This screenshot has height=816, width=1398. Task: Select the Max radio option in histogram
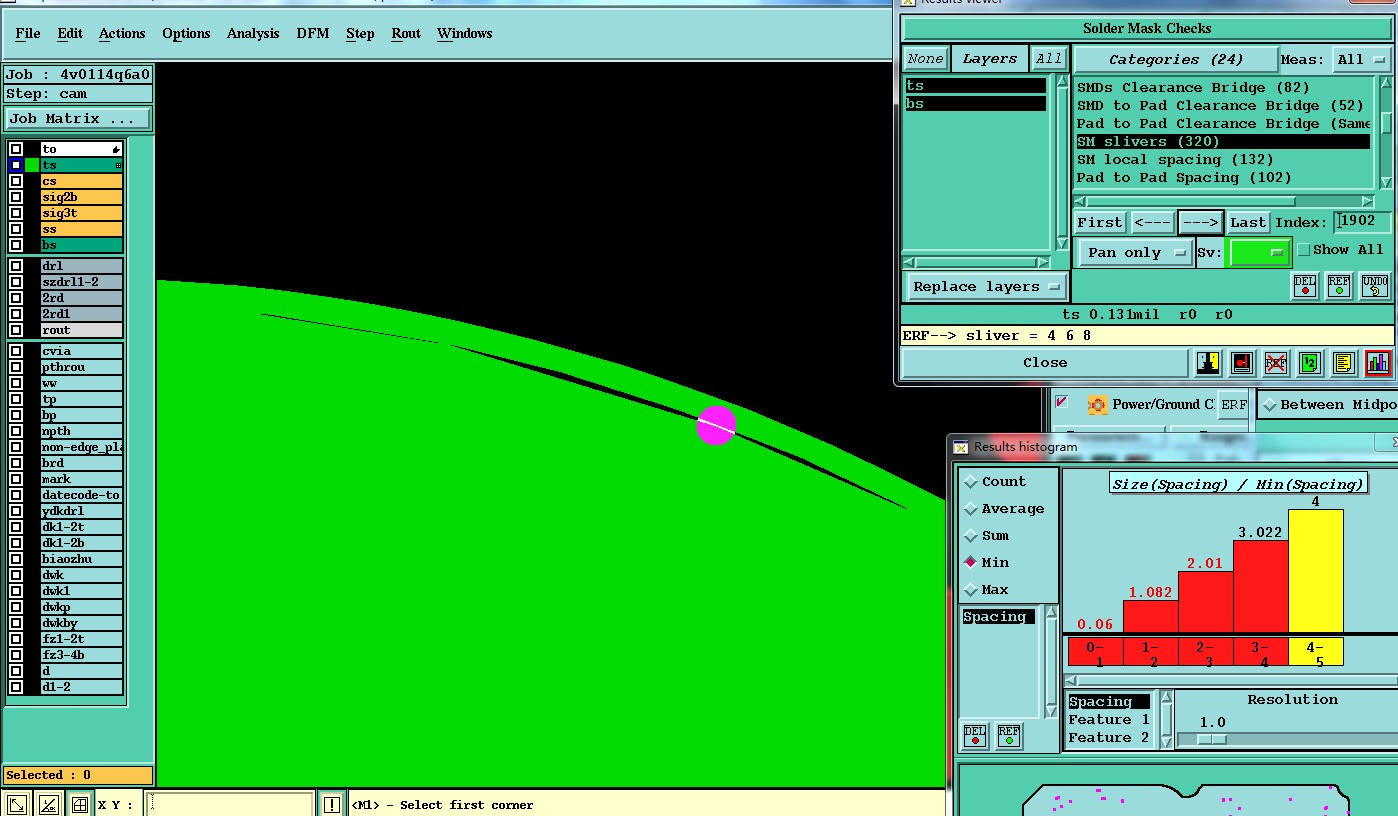(x=970, y=590)
